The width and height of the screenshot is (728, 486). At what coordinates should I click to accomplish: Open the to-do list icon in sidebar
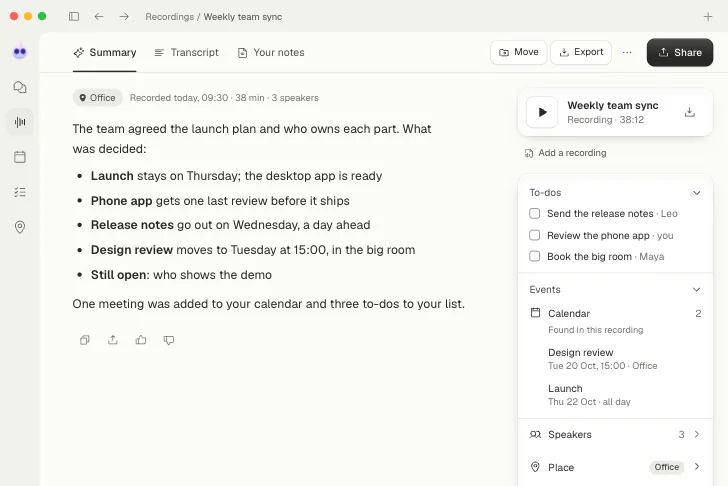point(20,192)
